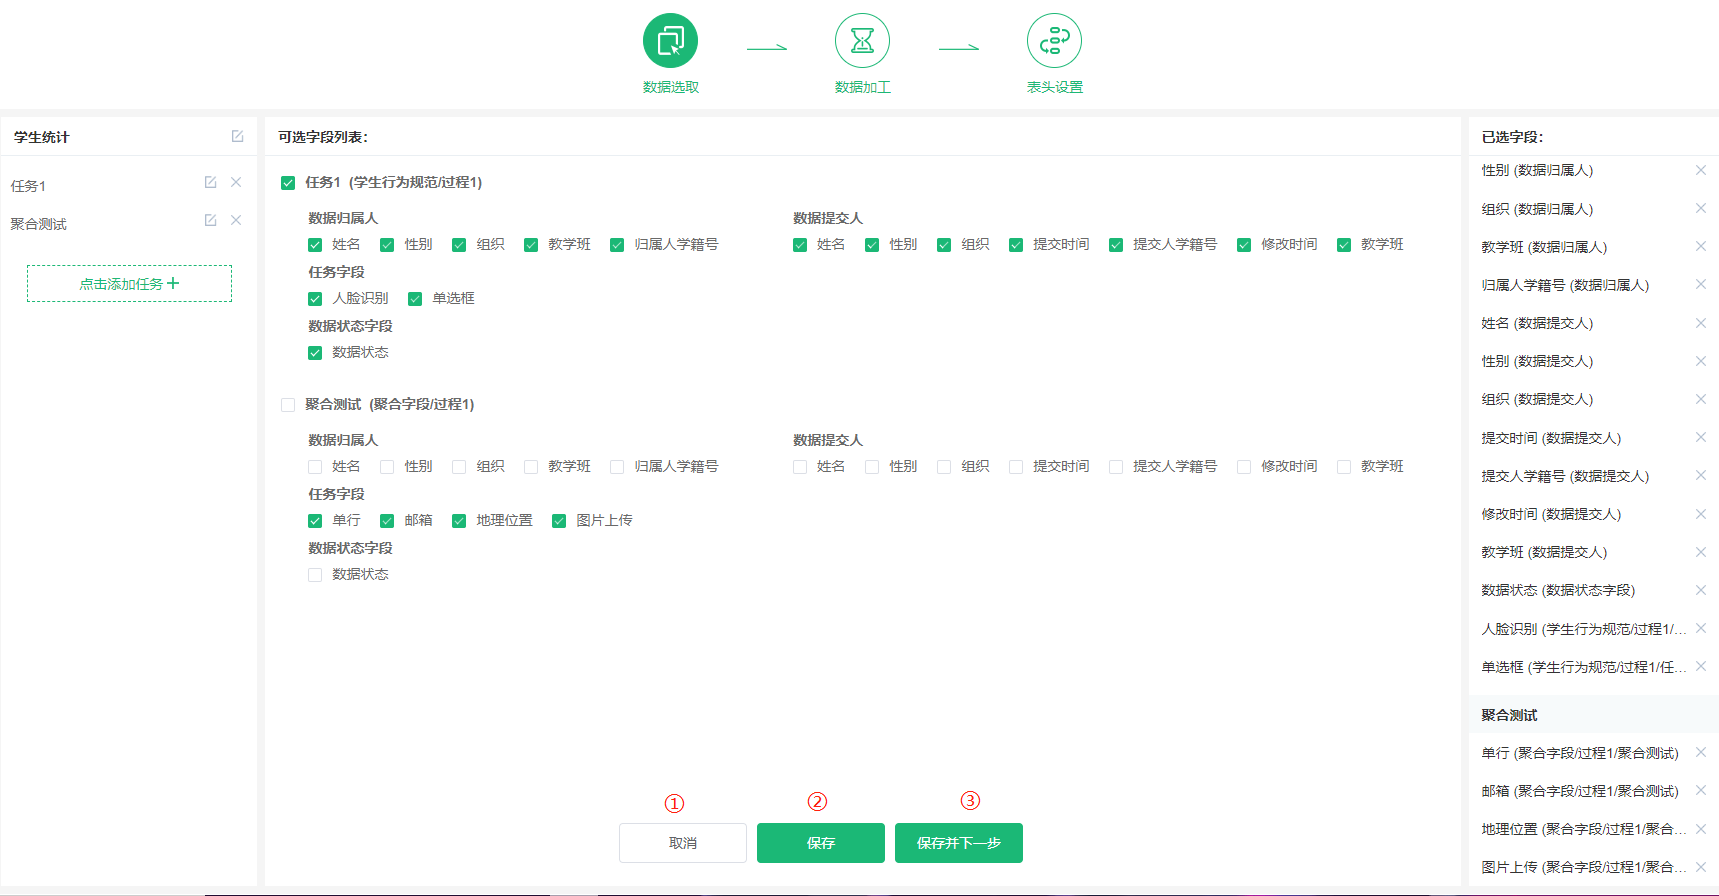Click 点击添加任务 to add a task

click(x=129, y=284)
